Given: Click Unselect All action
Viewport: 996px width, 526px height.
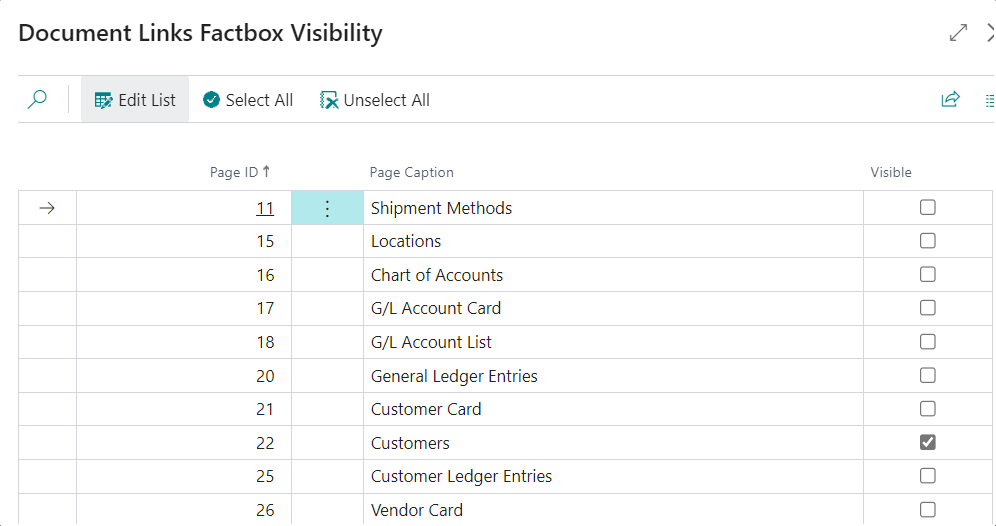Looking at the screenshot, I should point(375,100).
